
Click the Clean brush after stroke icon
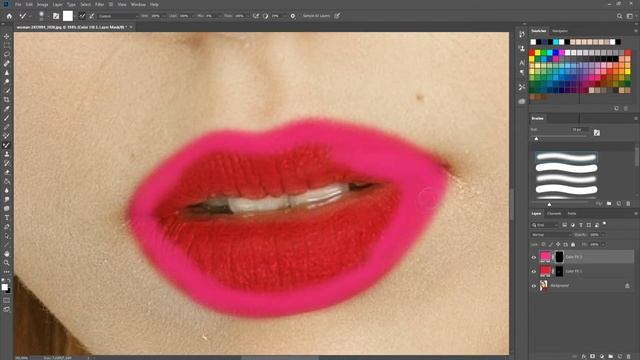(x=92, y=16)
